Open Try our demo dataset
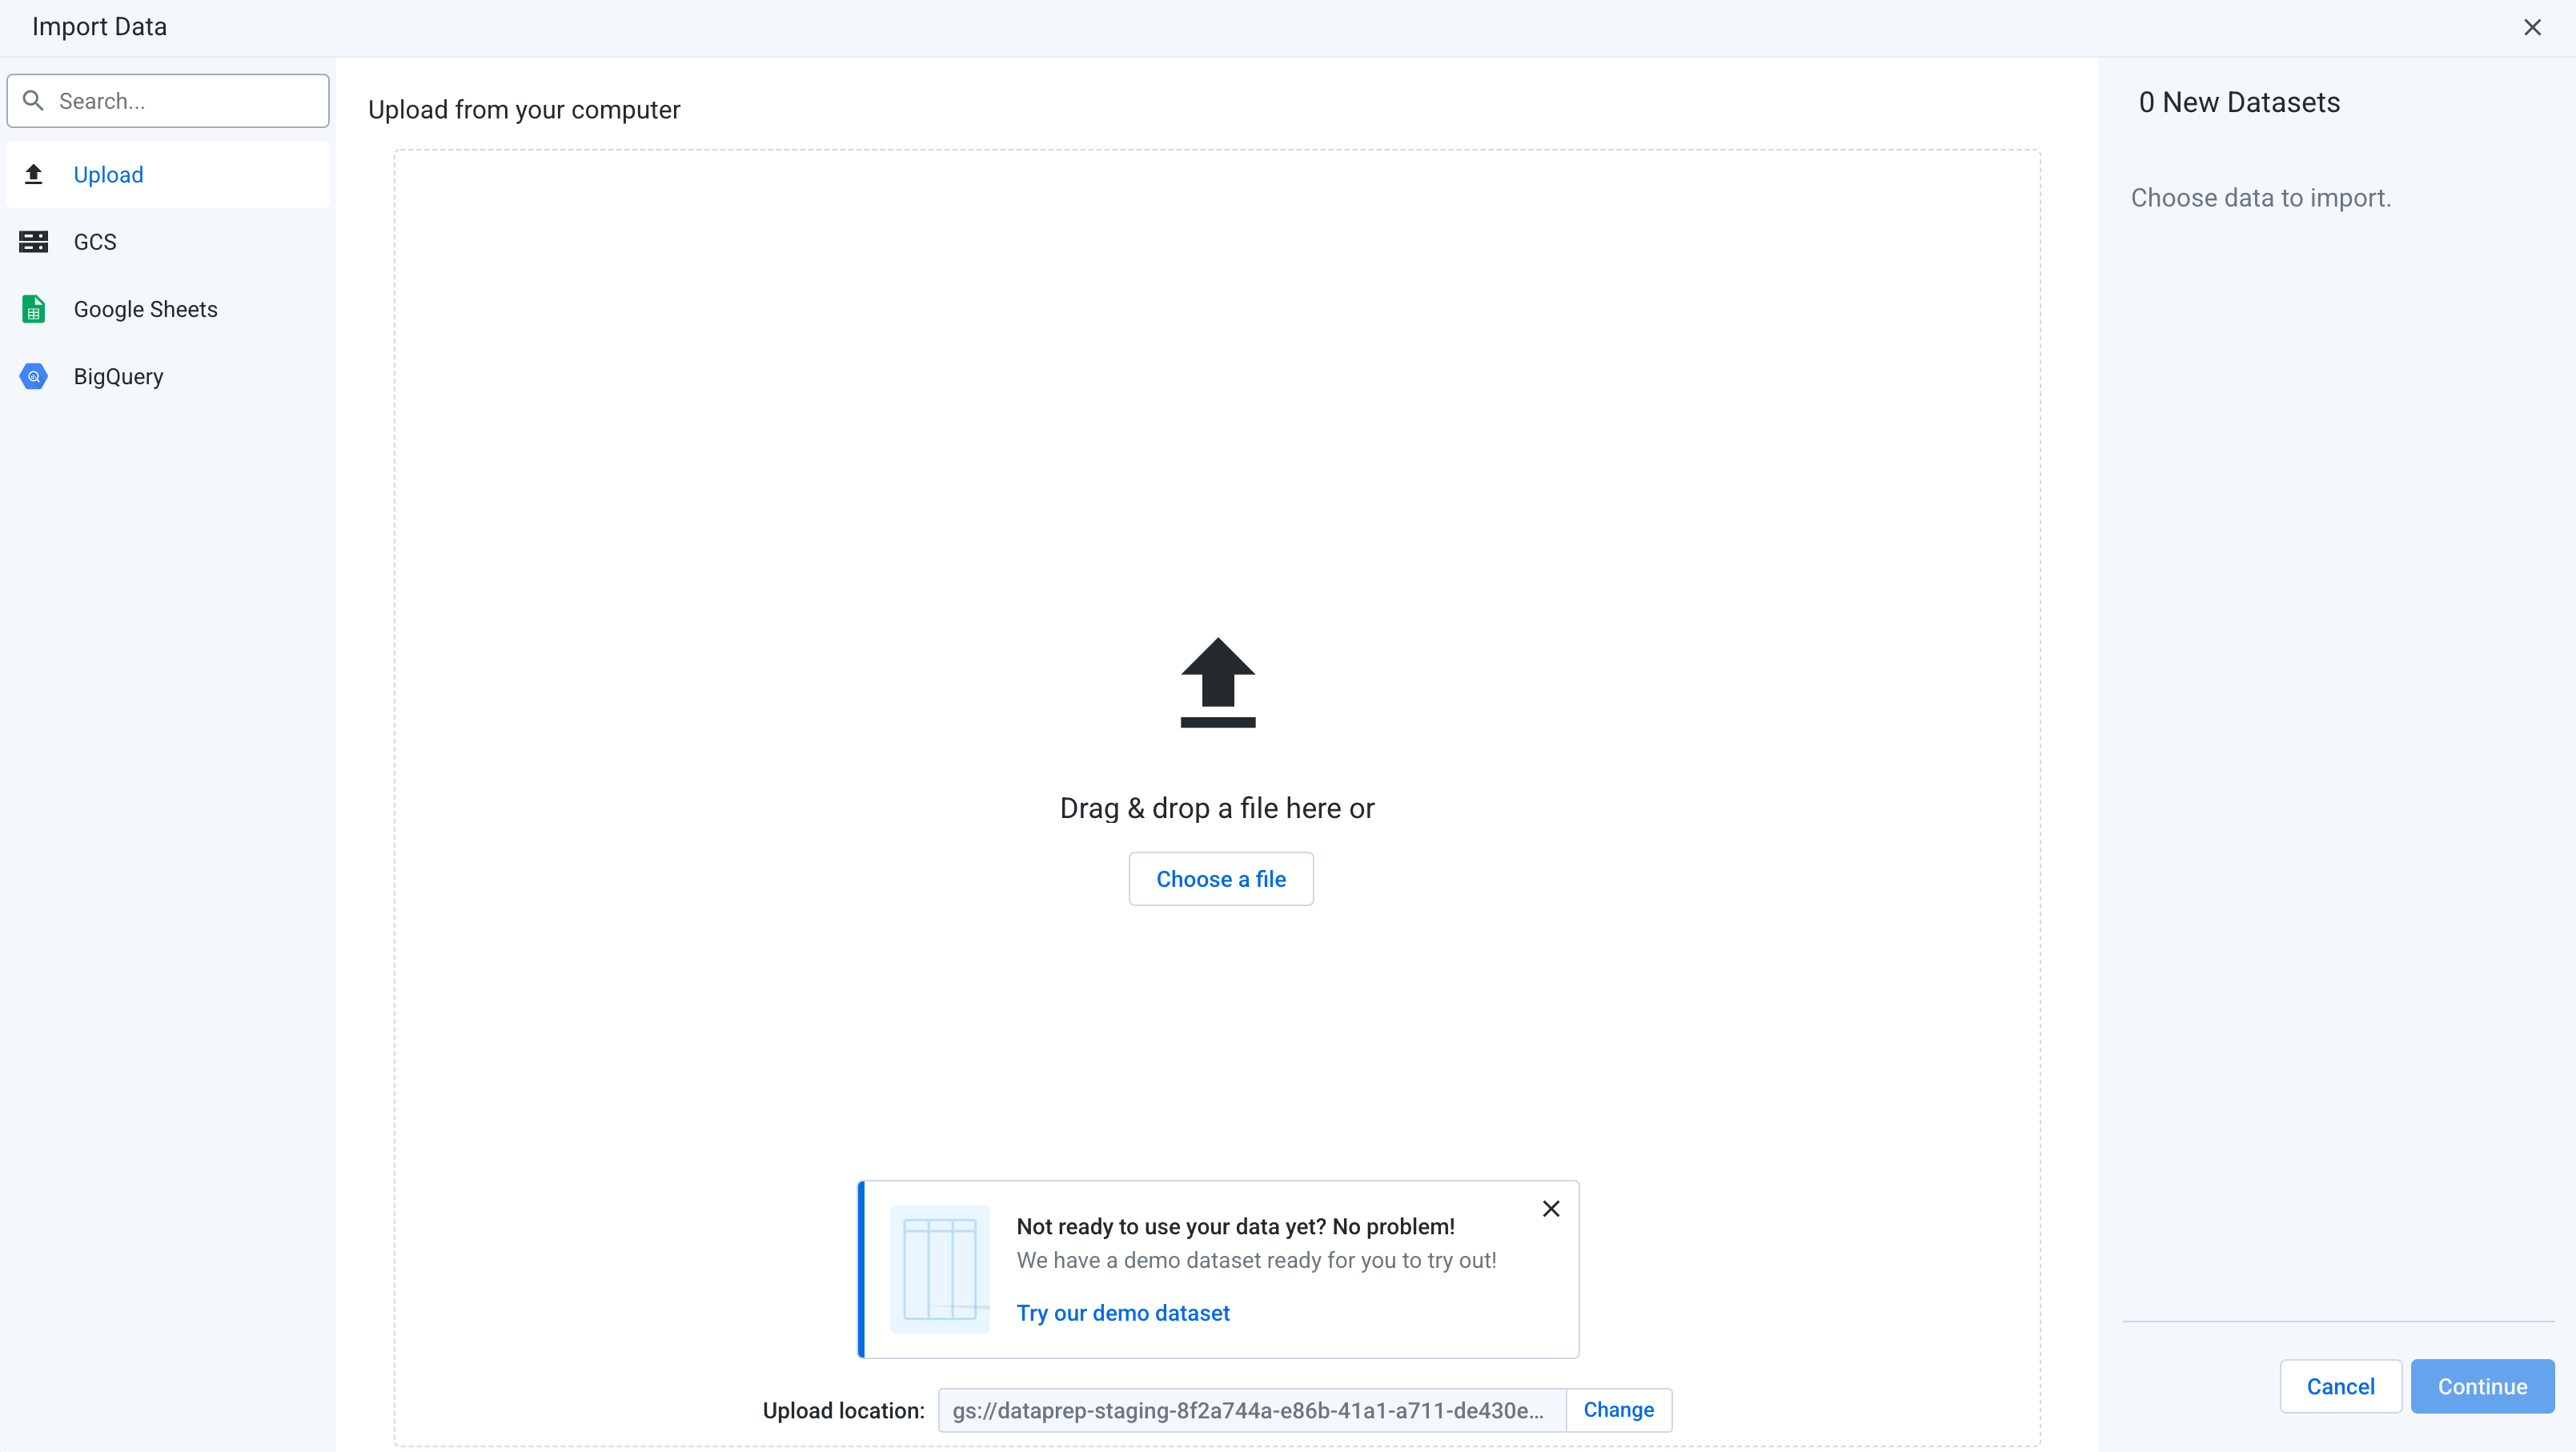 pyautogui.click(x=1123, y=1313)
